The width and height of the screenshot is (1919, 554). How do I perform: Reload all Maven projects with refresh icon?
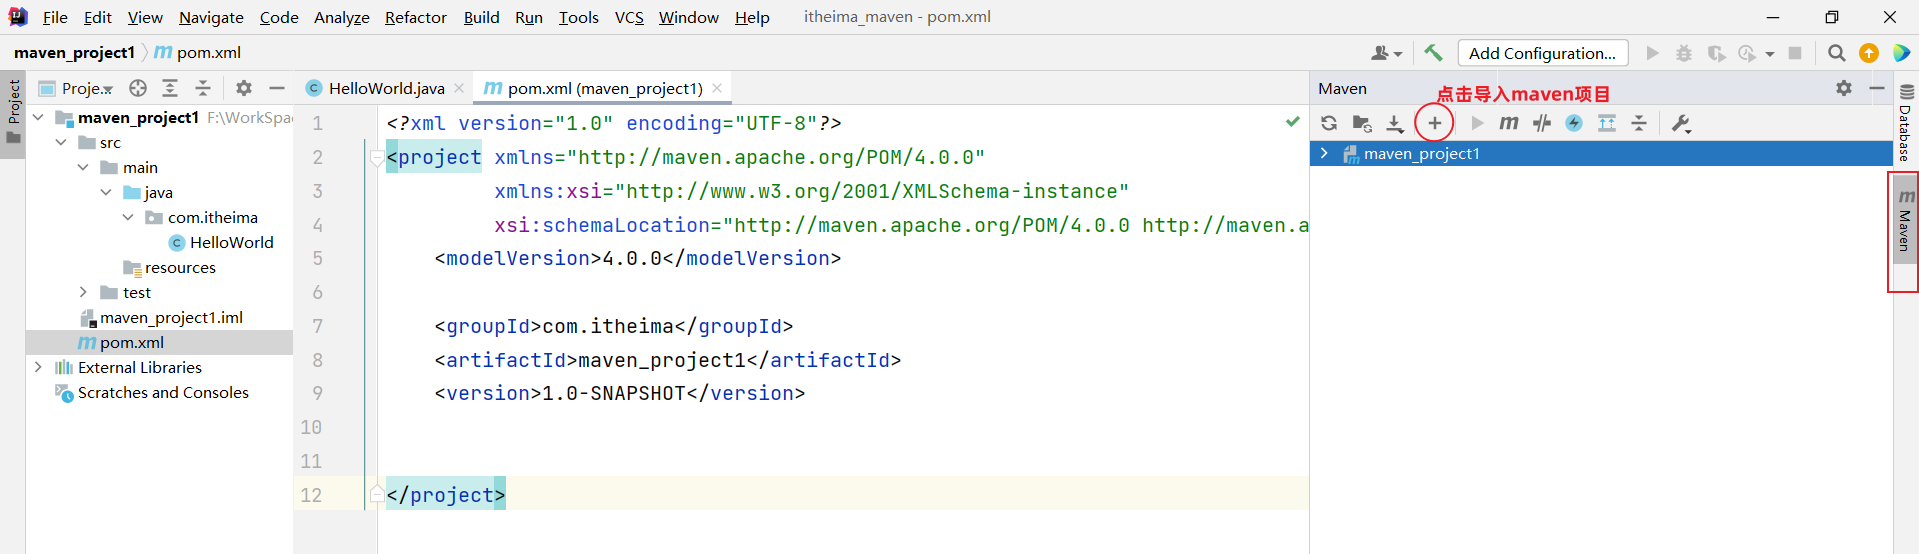[1329, 123]
